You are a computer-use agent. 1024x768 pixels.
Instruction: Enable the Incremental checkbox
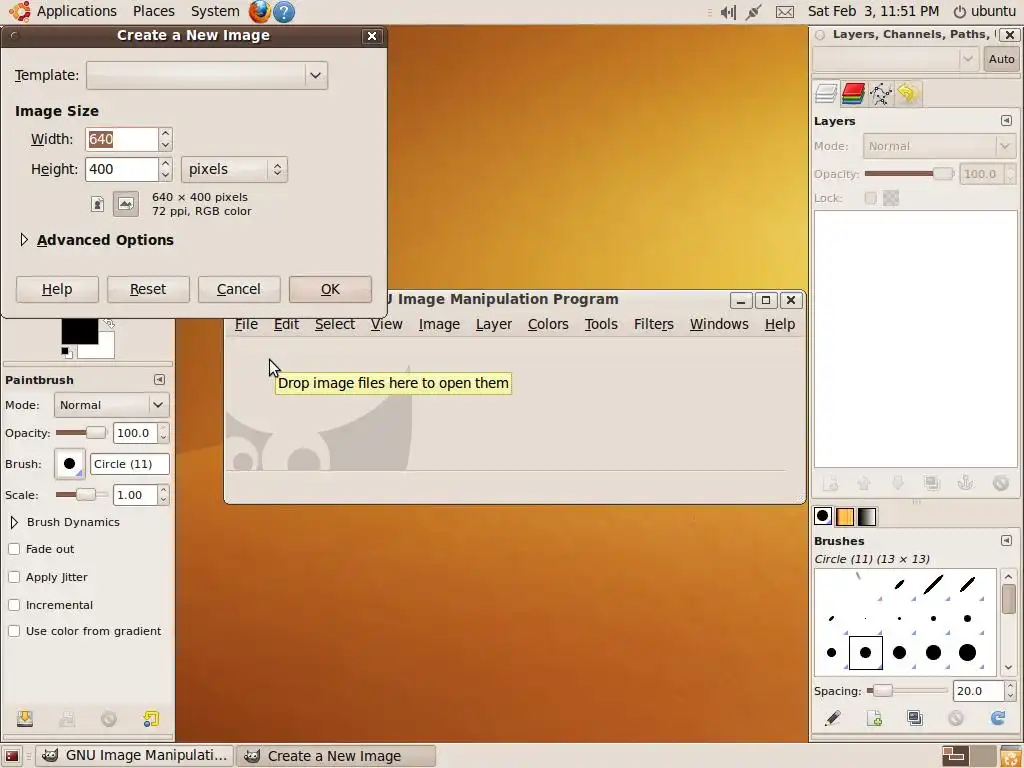[14, 605]
